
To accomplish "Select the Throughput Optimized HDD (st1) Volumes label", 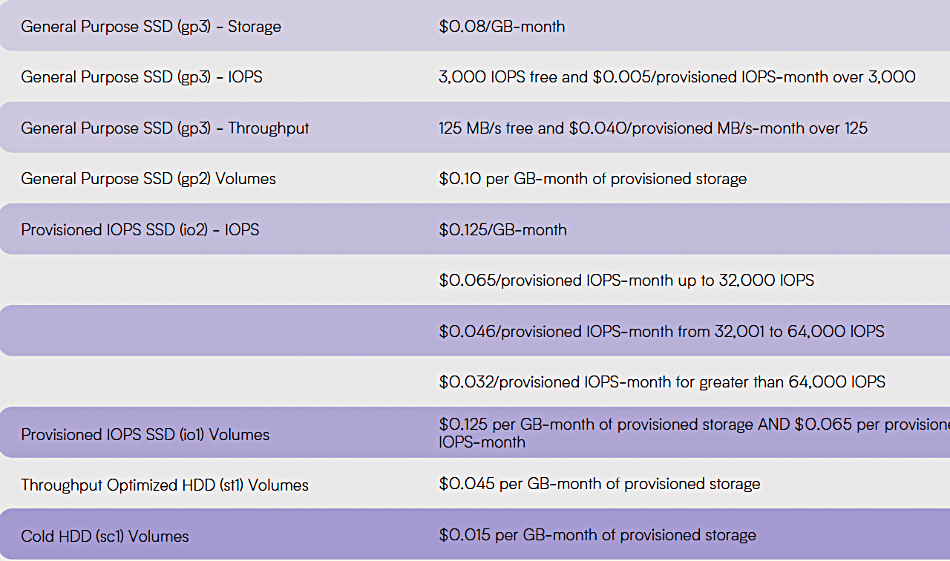I will pos(165,485).
